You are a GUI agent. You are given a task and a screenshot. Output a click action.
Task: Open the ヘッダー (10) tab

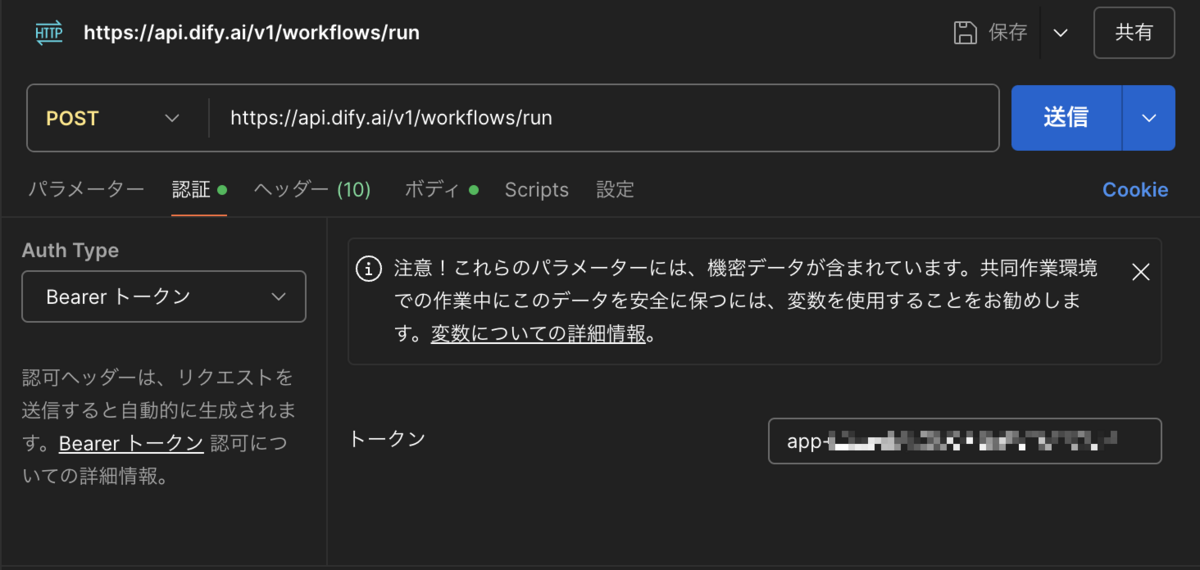(x=312, y=190)
